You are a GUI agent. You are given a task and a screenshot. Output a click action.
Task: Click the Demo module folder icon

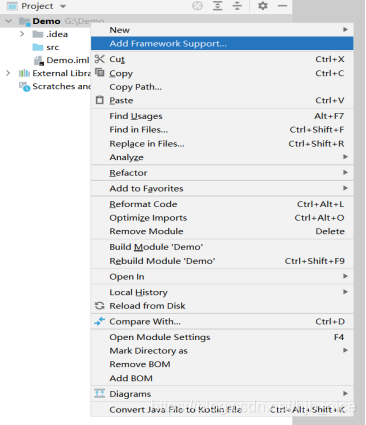(25, 21)
